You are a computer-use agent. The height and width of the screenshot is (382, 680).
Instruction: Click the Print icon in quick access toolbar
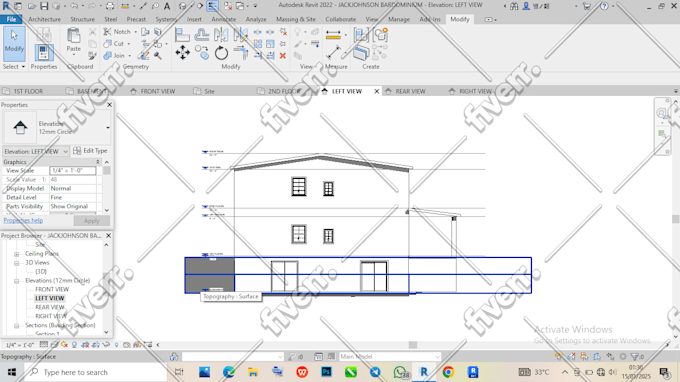tap(110, 6)
